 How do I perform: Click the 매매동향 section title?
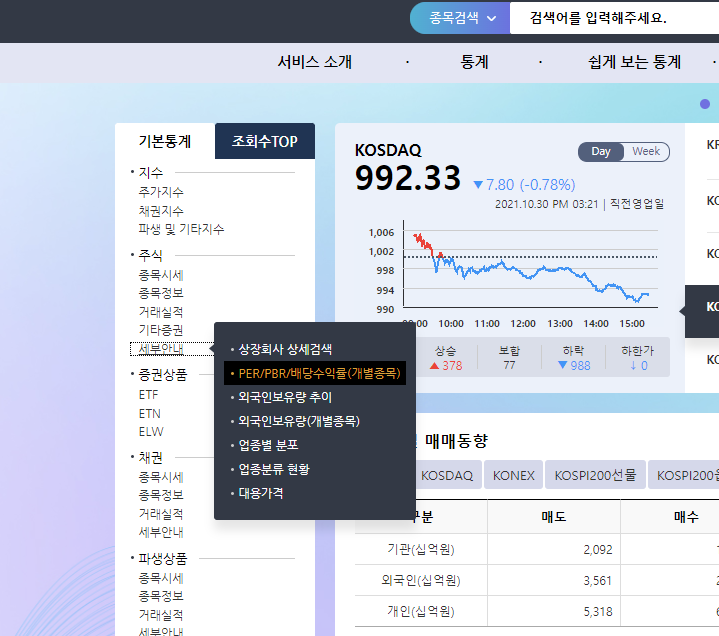(x=456, y=441)
